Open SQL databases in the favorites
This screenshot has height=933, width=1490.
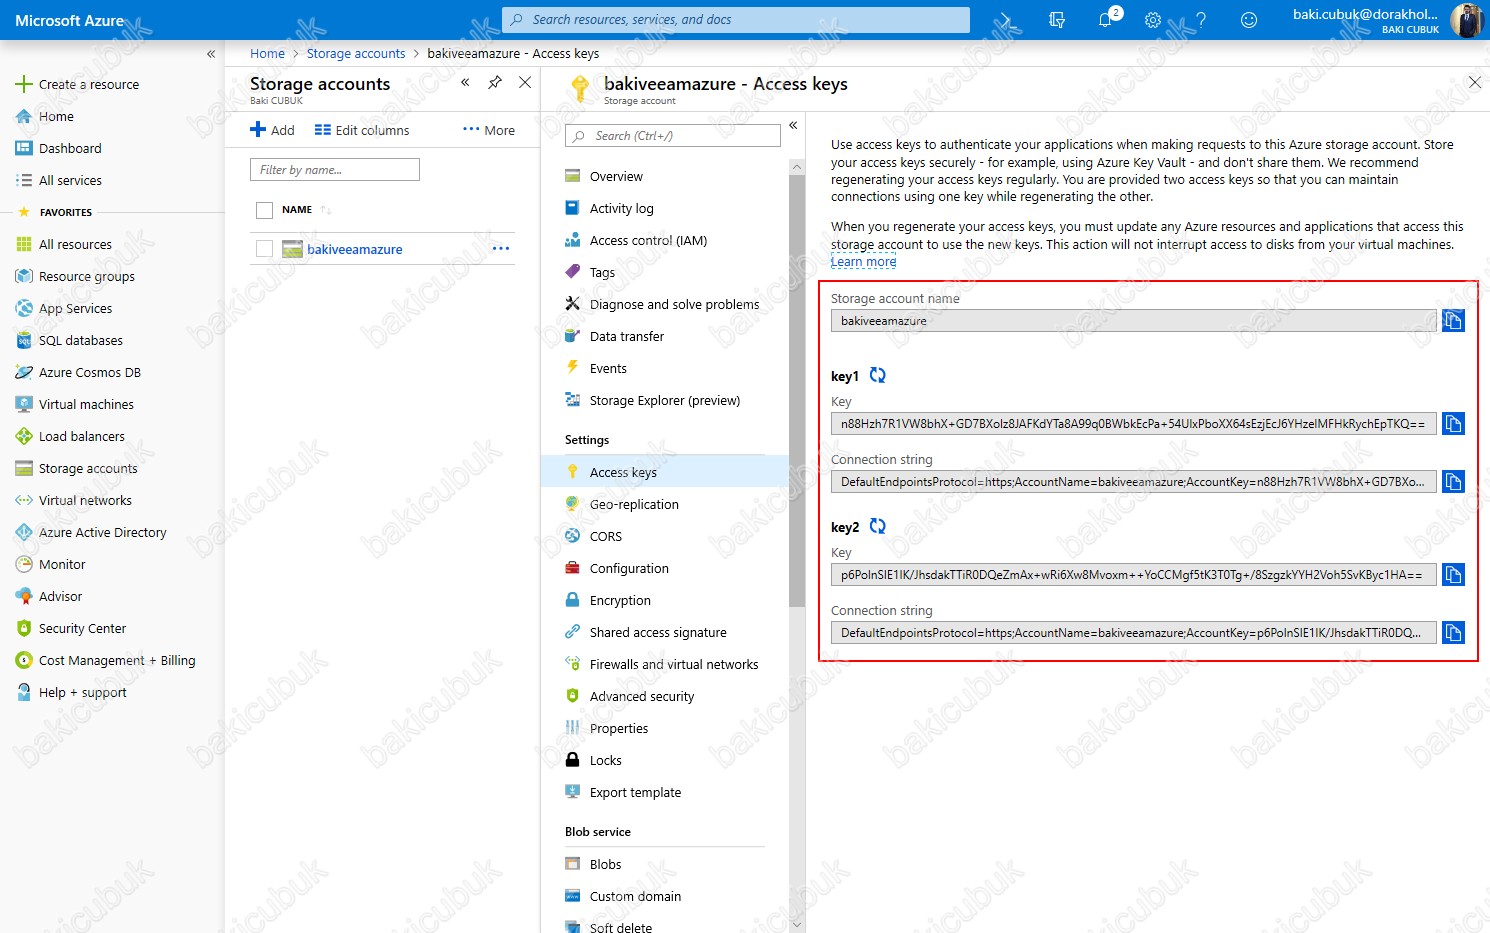pos(80,340)
